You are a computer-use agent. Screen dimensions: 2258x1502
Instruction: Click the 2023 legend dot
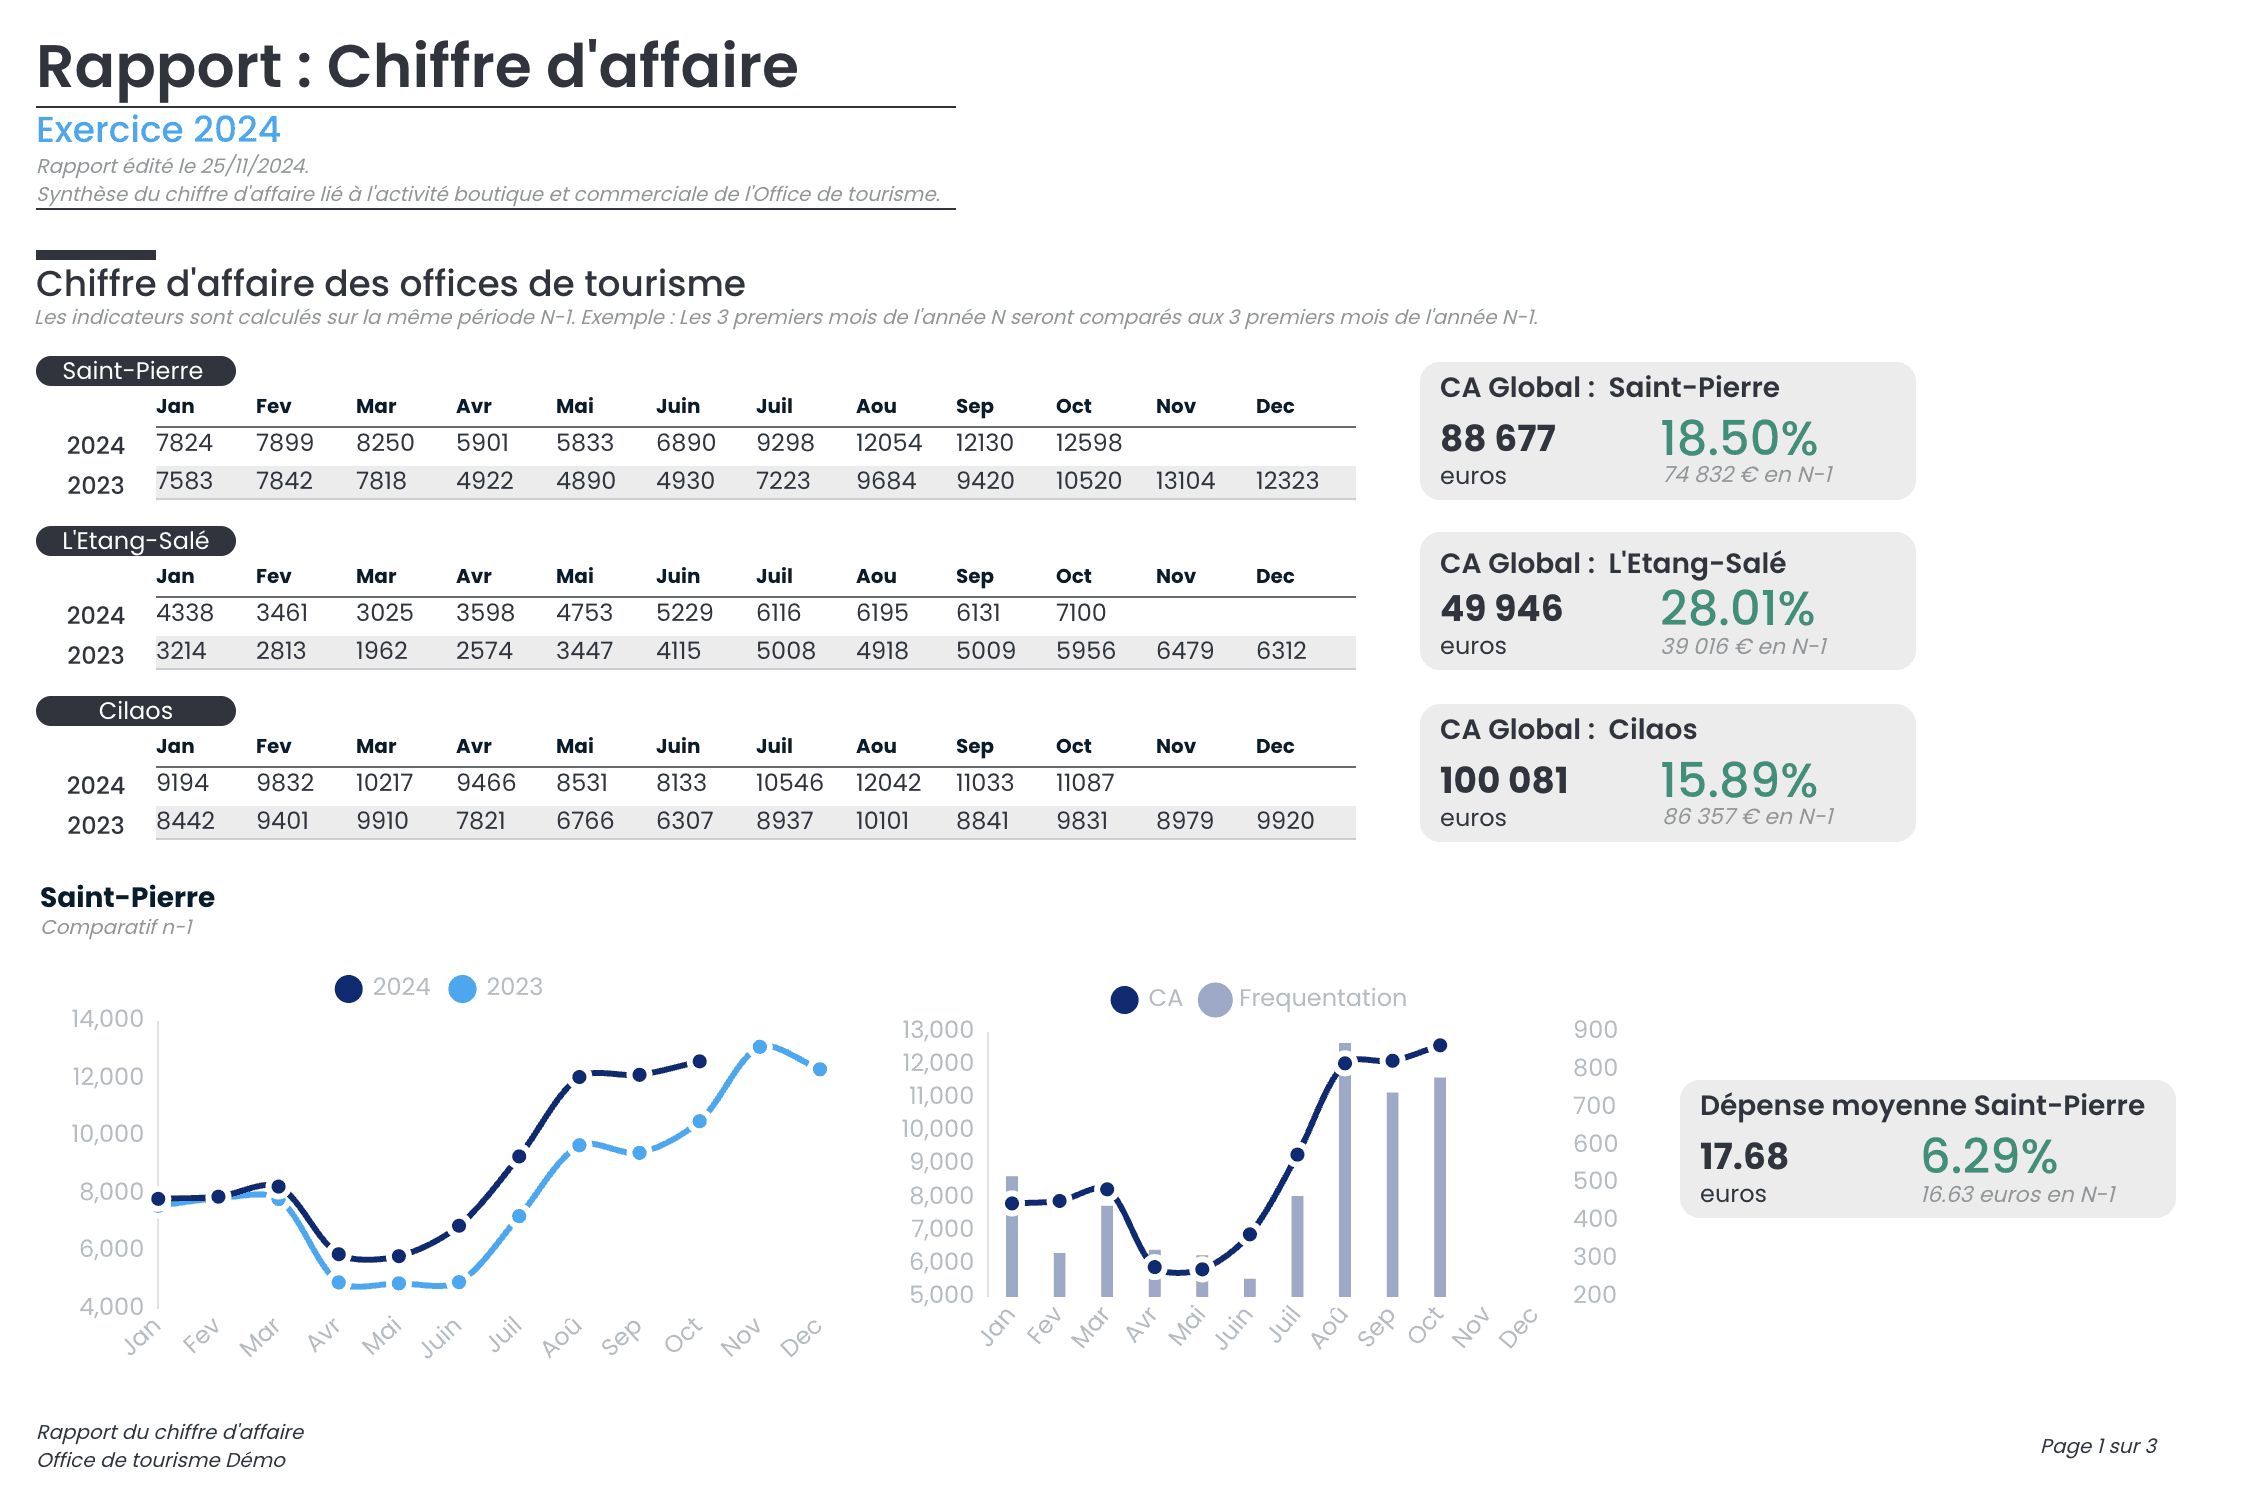click(x=462, y=989)
